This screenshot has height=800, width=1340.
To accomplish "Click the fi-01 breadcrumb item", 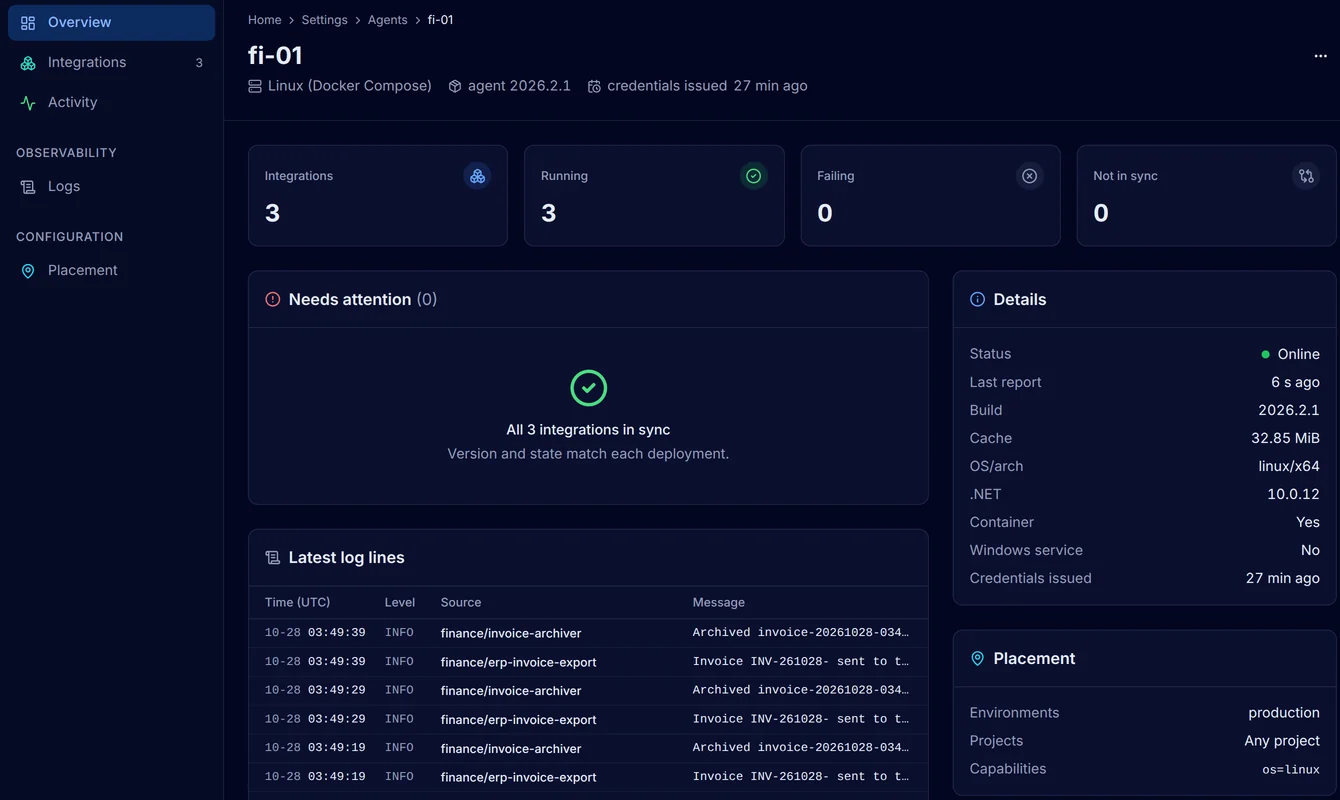I will 440,20.
